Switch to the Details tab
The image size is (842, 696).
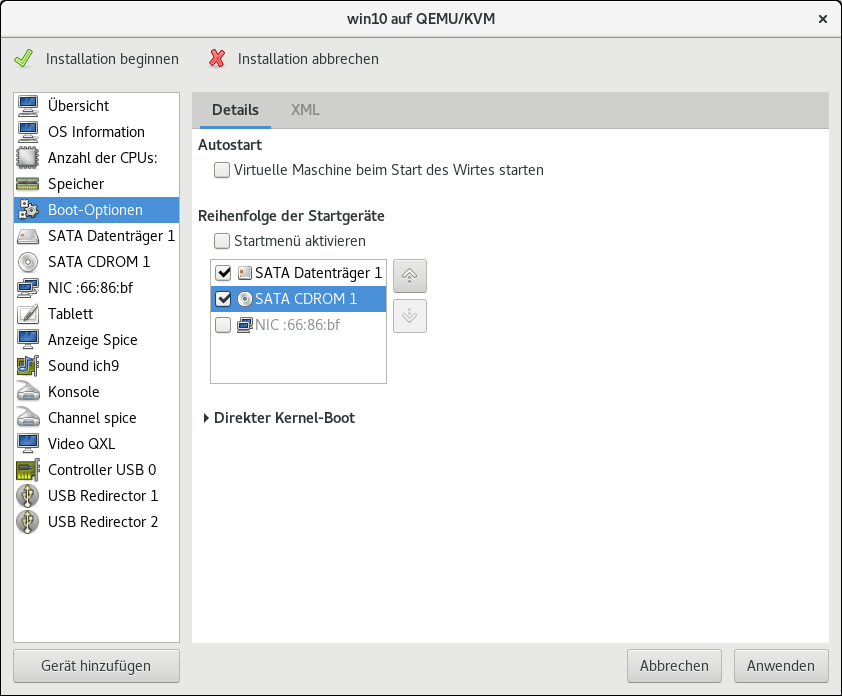pos(235,110)
